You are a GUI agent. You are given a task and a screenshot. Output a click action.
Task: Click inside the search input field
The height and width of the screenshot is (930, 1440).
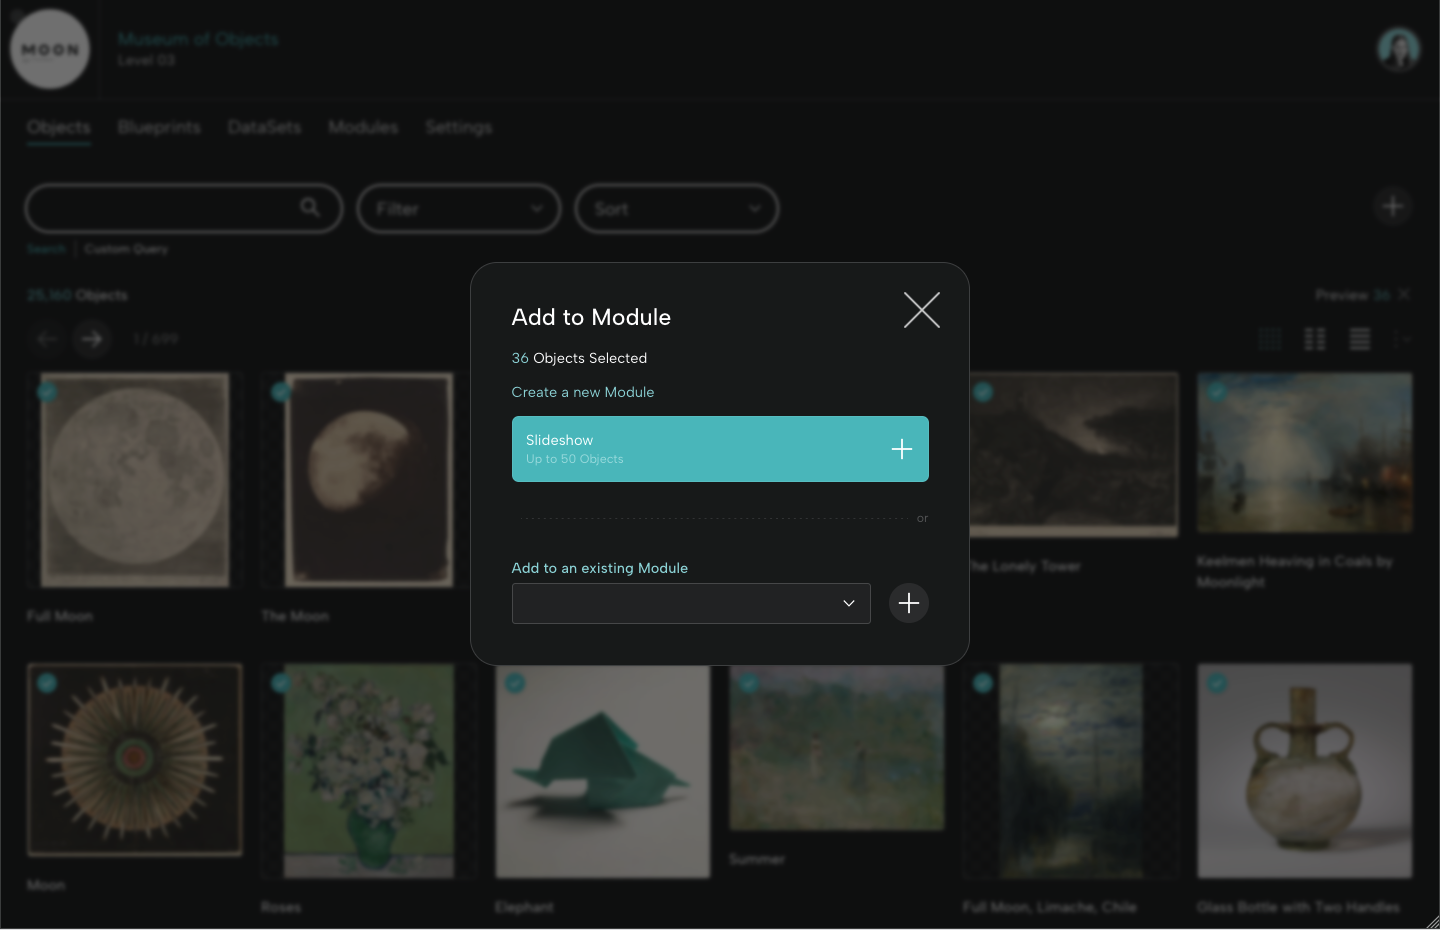point(170,208)
